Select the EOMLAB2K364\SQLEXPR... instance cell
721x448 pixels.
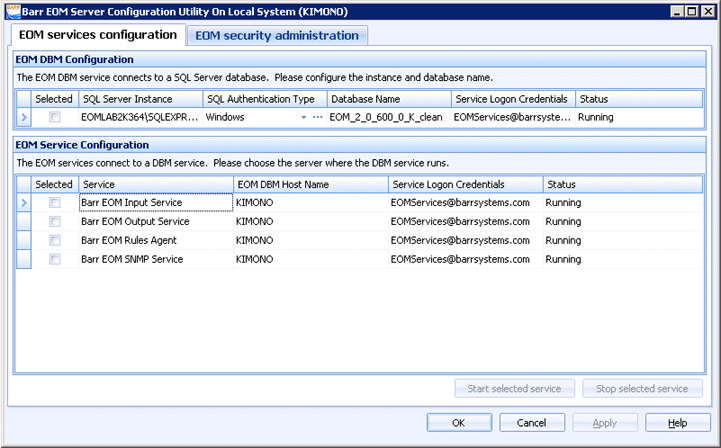pyautogui.click(x=141, y=117)
